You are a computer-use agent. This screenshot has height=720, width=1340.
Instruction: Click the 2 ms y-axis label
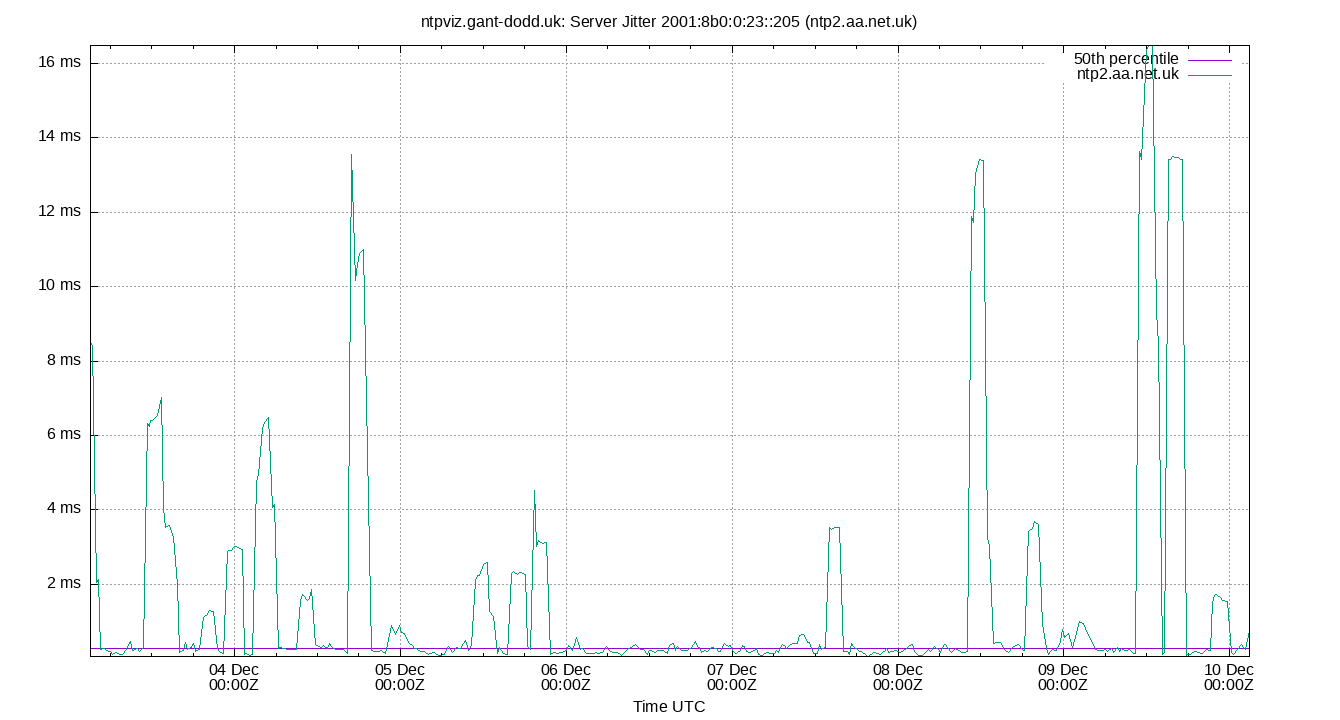tap(66, 583)
